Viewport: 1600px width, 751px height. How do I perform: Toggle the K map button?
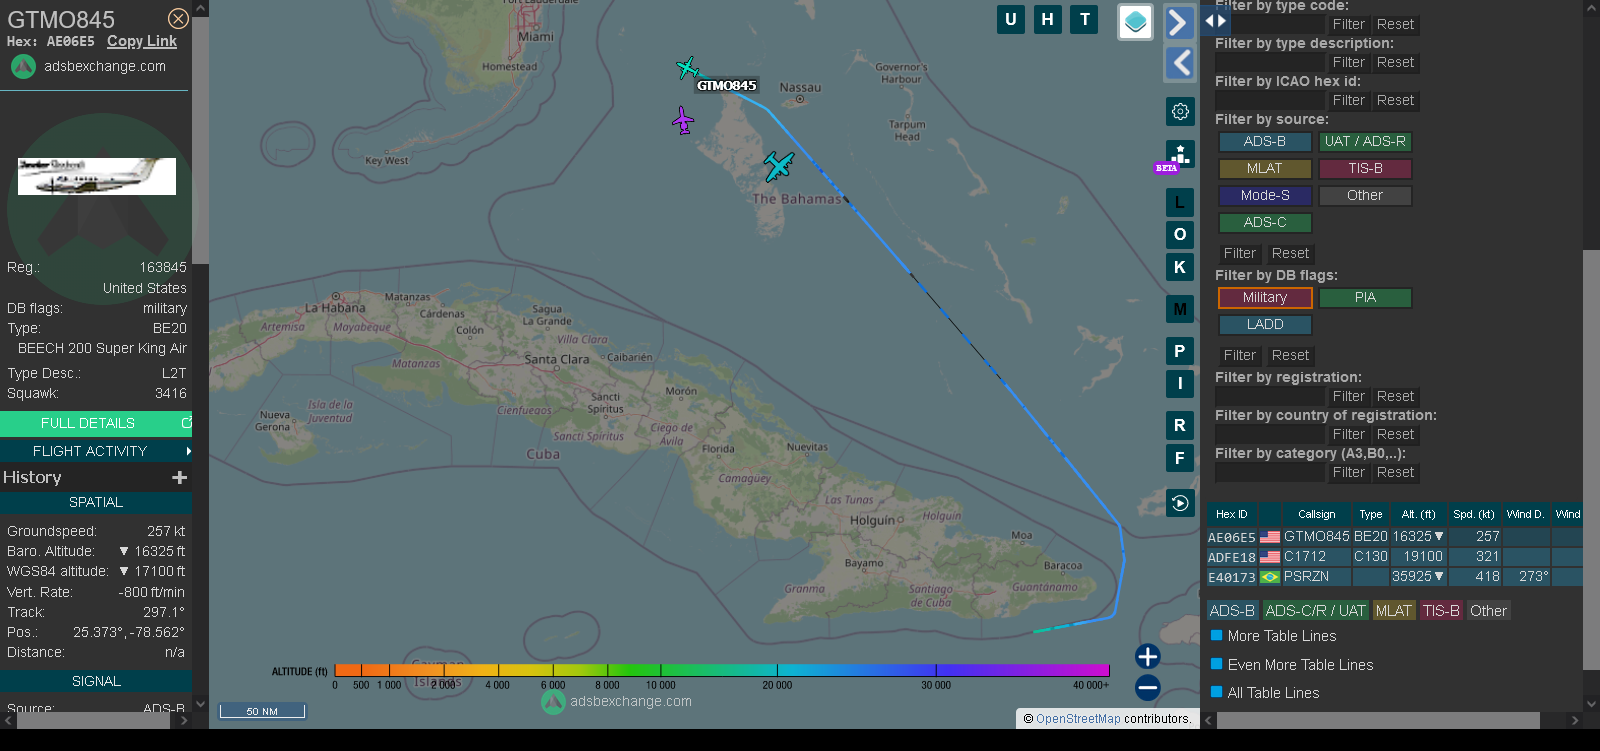[x=1180, y=267]
